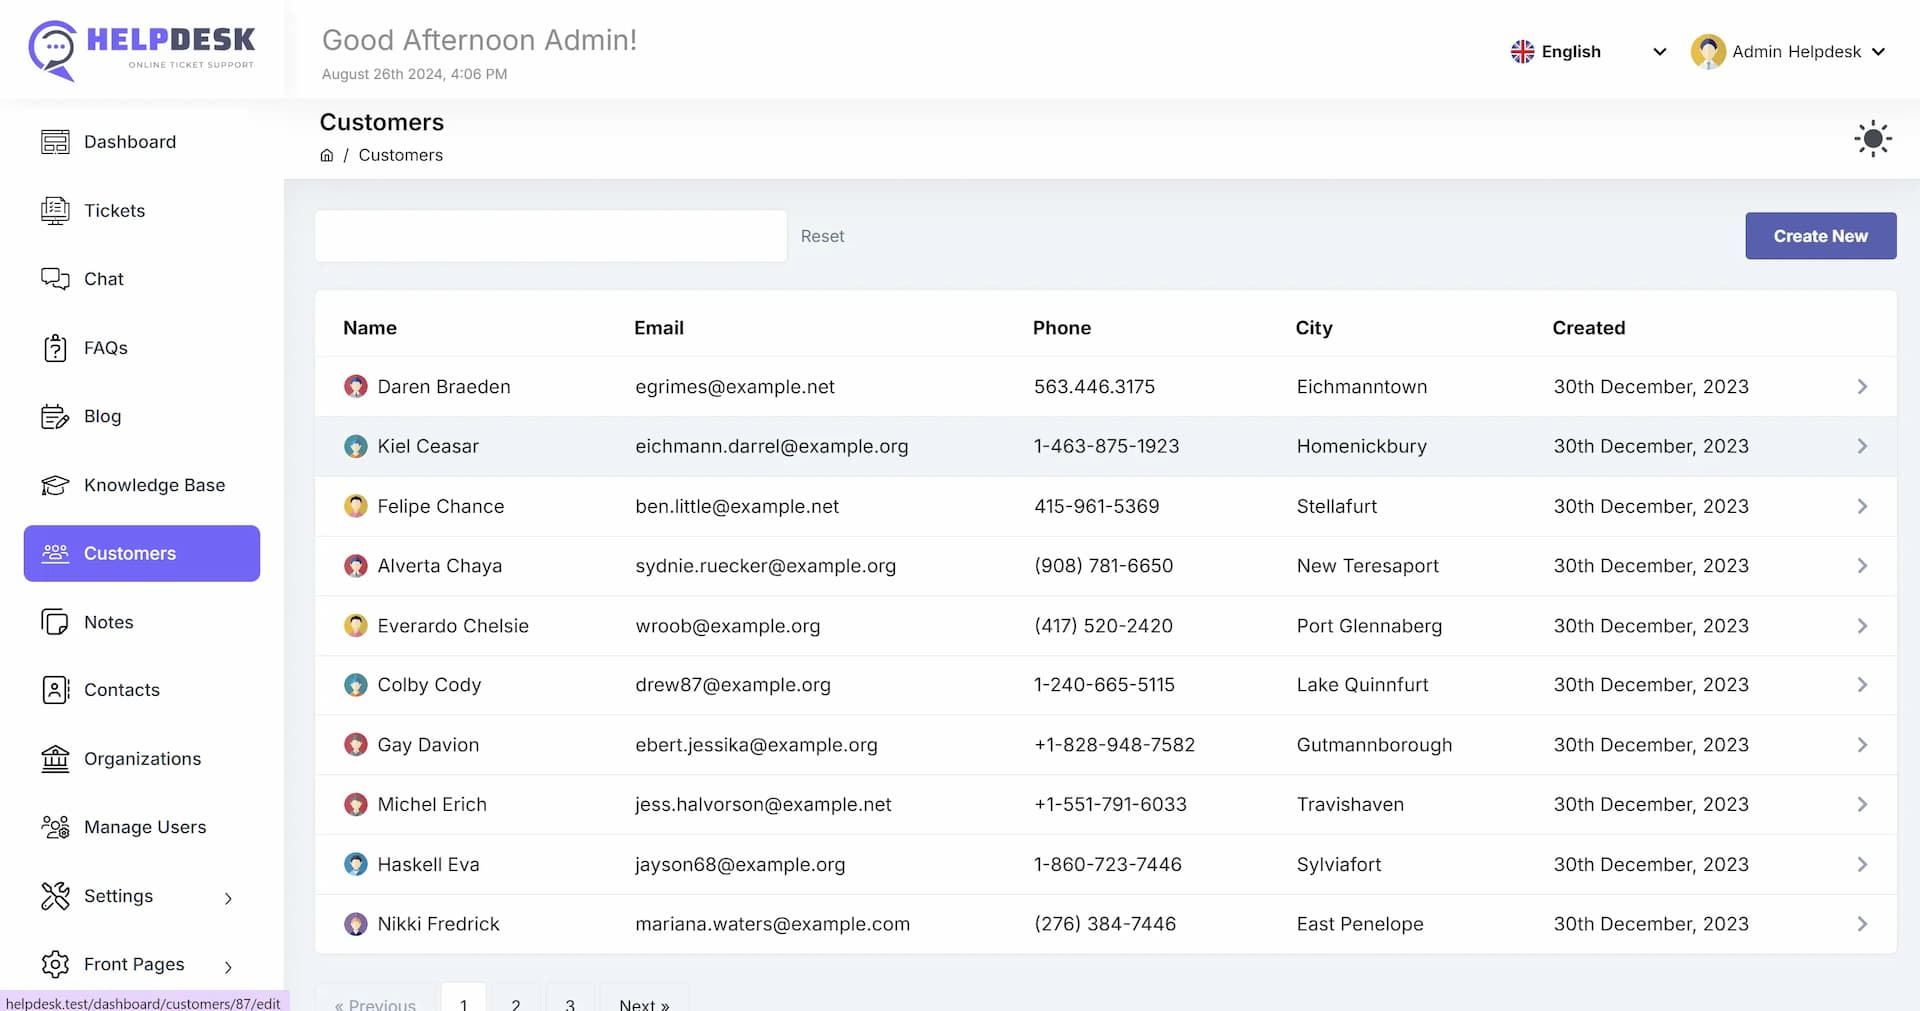Open Organizations from the sidebar
The image size is (1920, 1011).
pos(142,759)
